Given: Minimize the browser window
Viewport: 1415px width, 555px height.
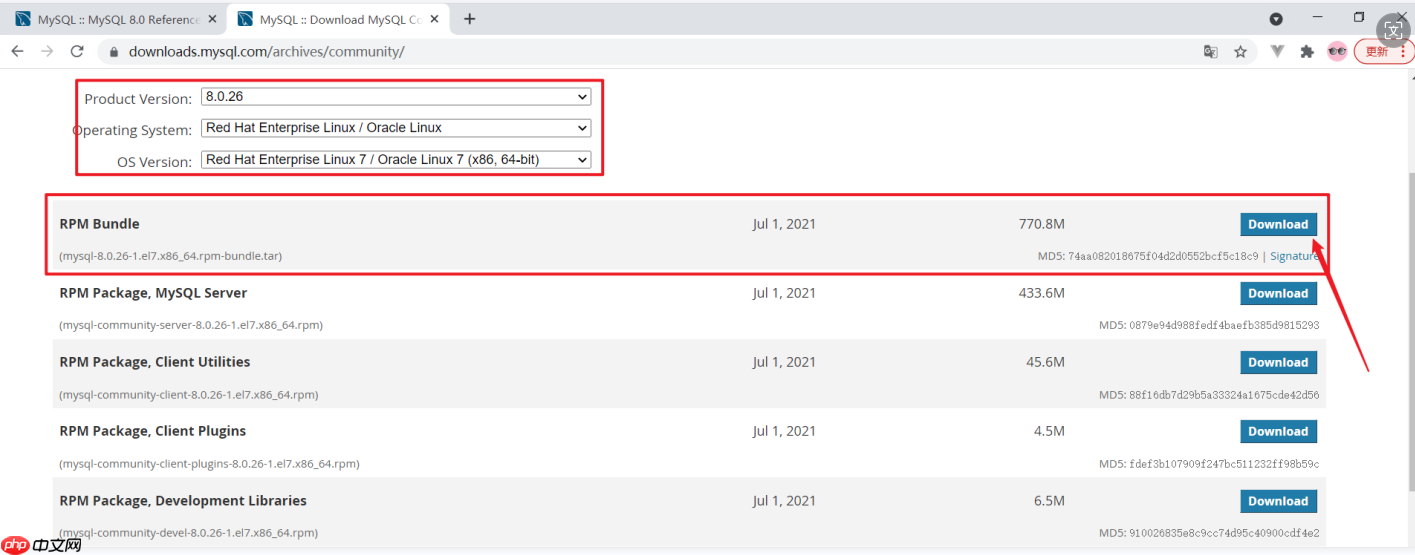Looking at the screenshot, I should click(x=1318, y=17).
